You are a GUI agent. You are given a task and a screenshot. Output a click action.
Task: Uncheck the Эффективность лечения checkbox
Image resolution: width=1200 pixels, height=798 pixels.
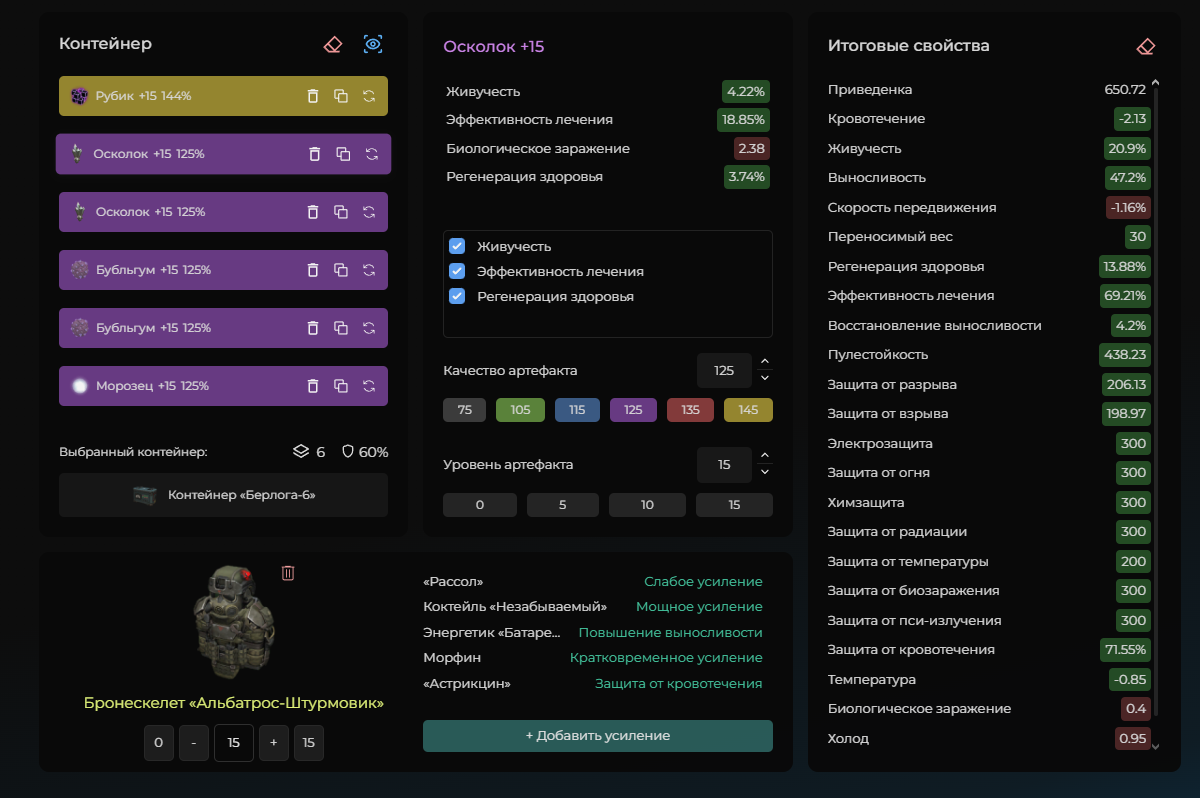pos(457,271)
